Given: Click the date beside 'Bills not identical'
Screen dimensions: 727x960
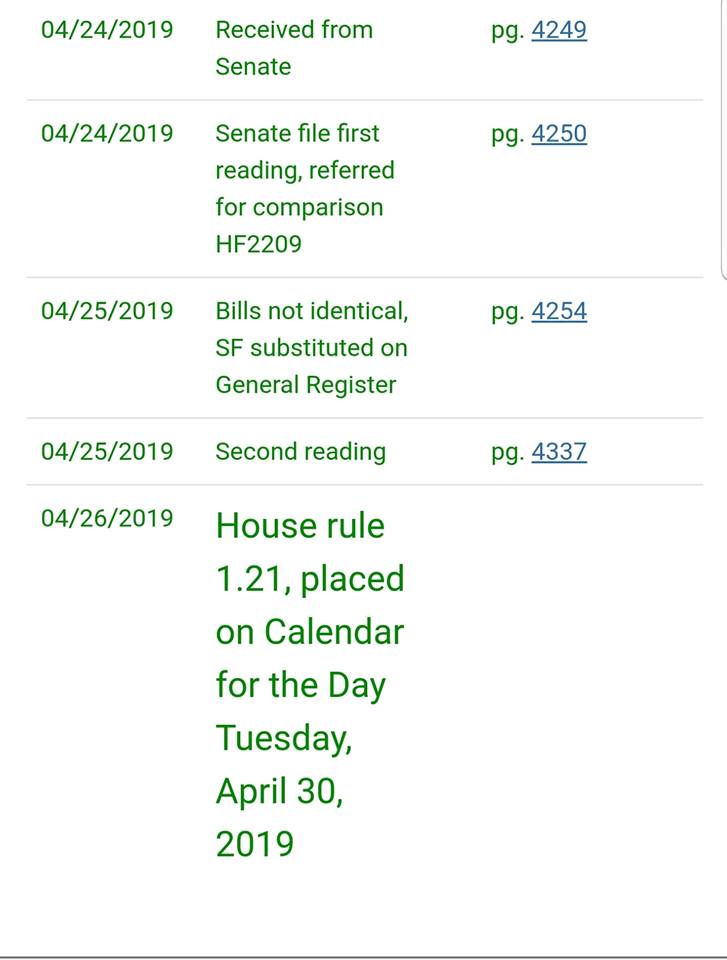Looking at the screenshot, I should point(107,311).
